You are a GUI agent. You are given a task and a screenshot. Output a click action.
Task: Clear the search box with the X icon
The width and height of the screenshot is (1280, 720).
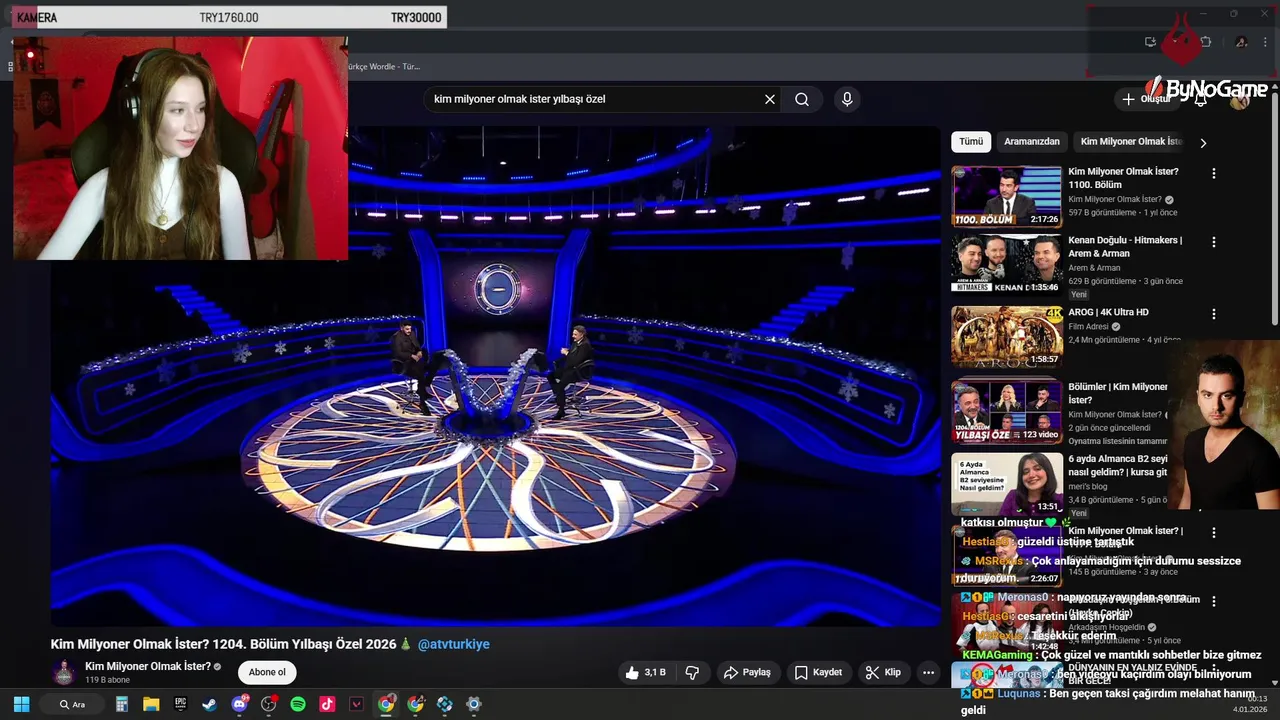(770, 99)
